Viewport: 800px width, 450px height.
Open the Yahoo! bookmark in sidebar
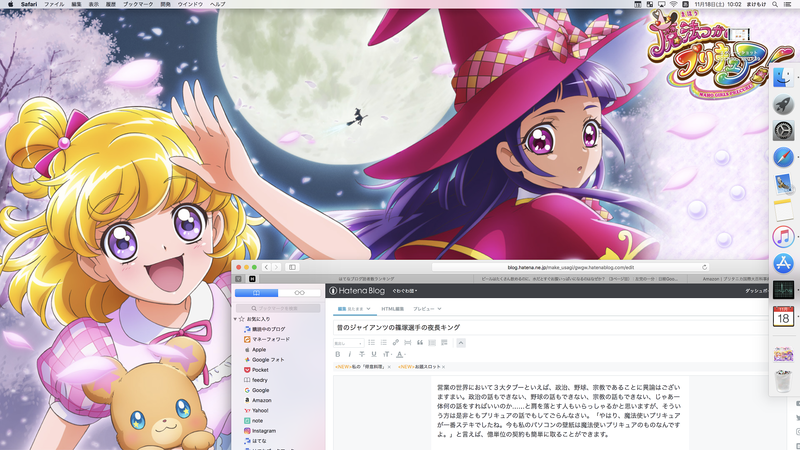tap(256, 410)
